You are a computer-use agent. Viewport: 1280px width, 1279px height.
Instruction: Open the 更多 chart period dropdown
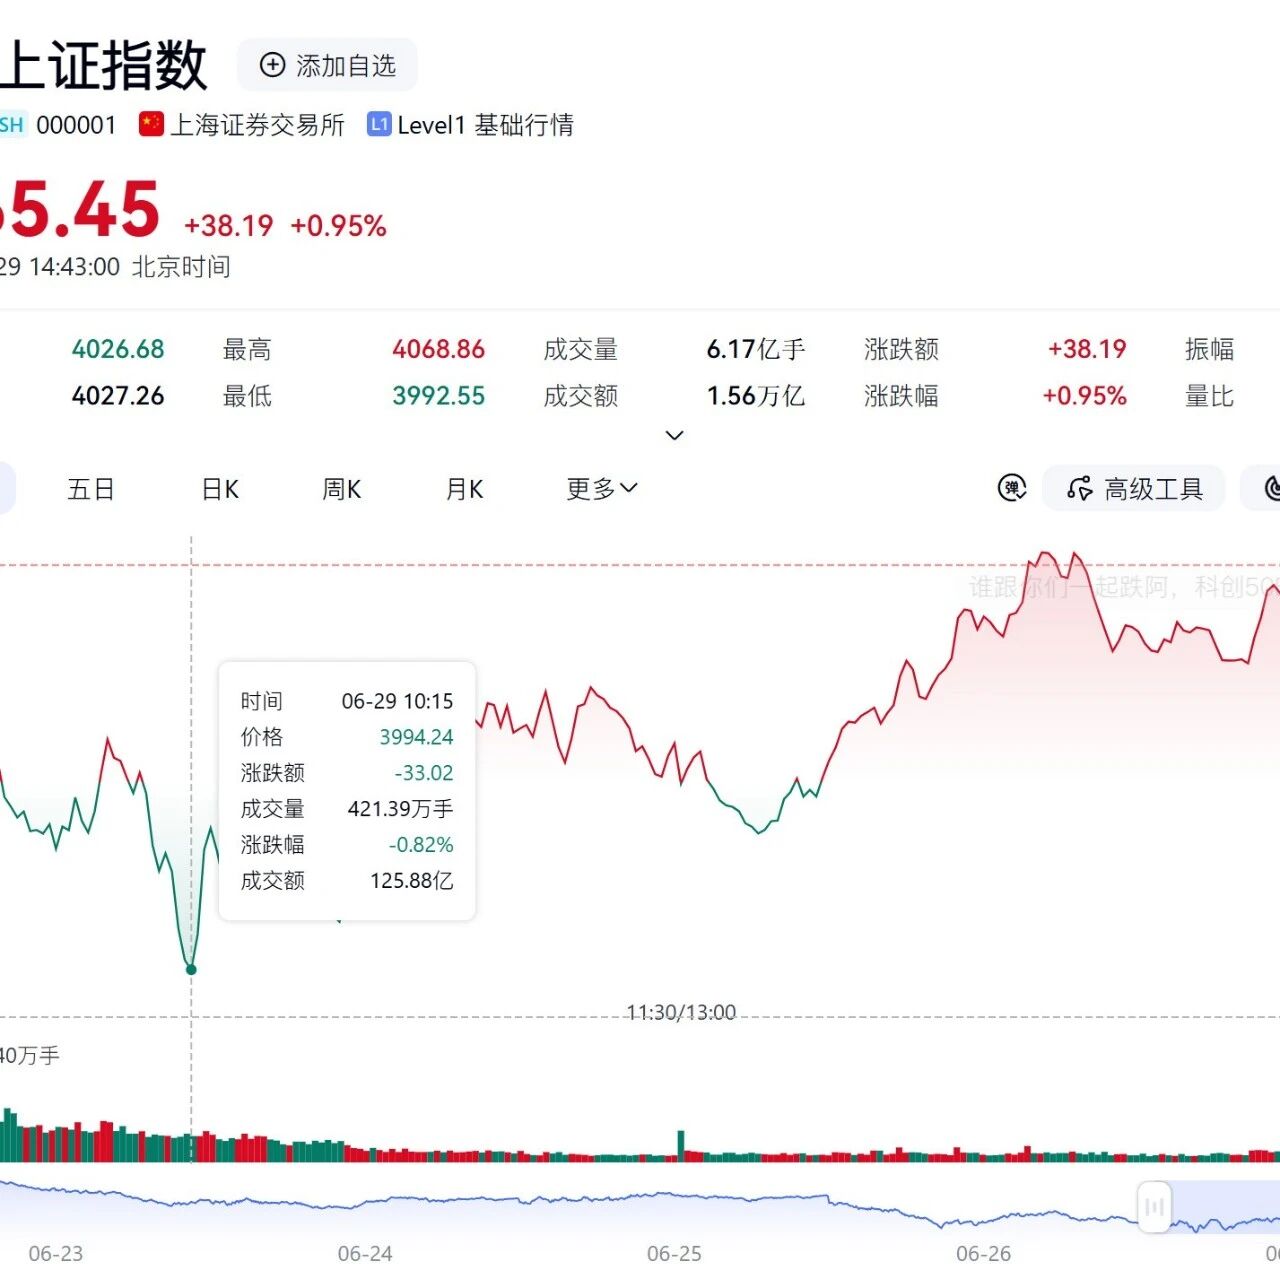point(602,488)
